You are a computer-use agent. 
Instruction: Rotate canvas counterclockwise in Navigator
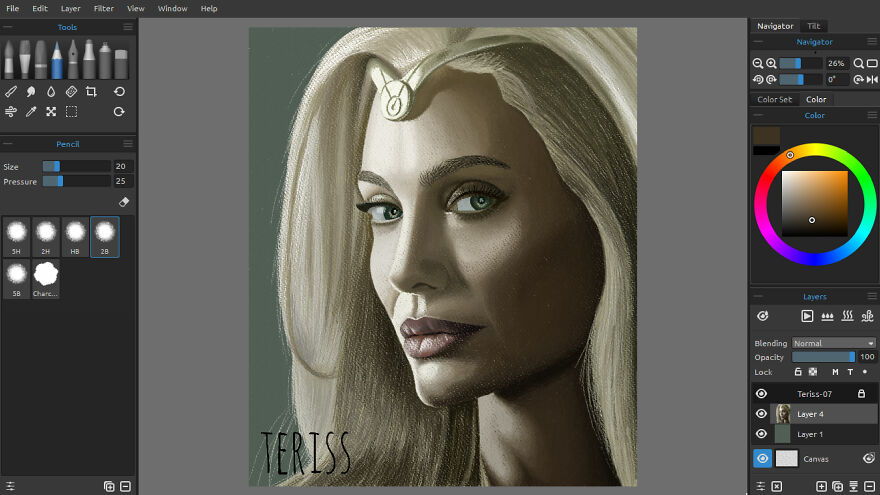[758, 80]
